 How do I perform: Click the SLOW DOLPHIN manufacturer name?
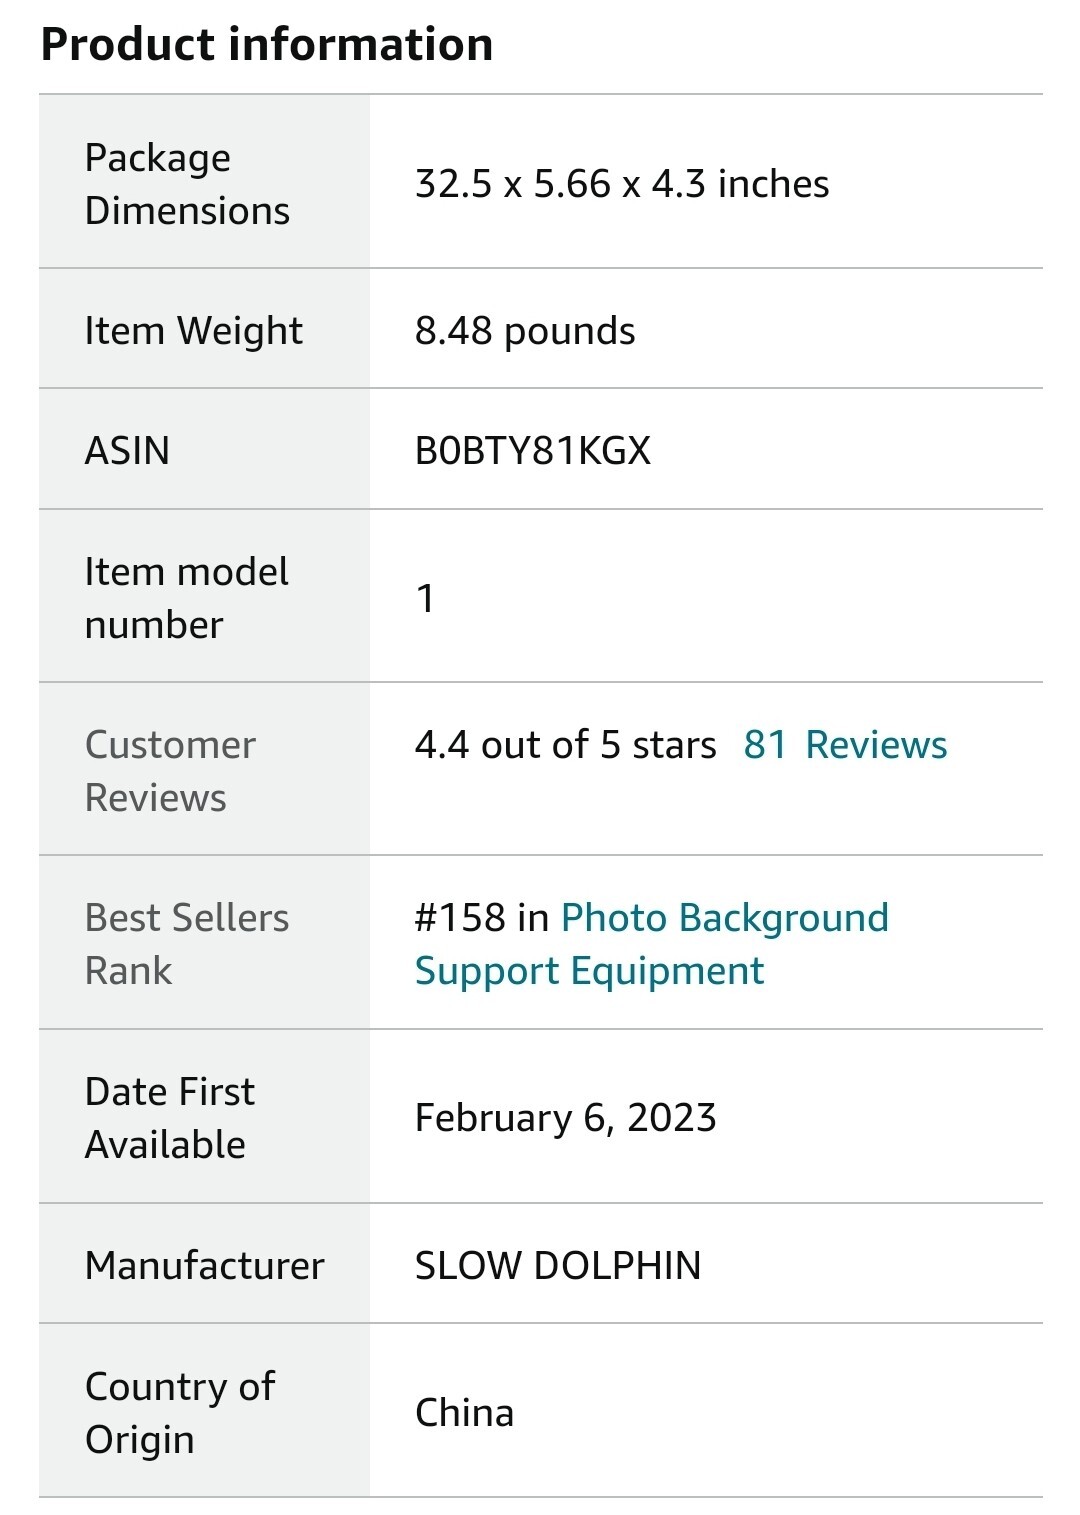(x=558, y=1265)
